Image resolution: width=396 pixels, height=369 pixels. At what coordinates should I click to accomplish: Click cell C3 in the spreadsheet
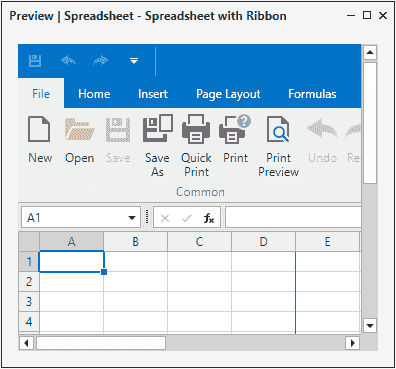point(199,302)
